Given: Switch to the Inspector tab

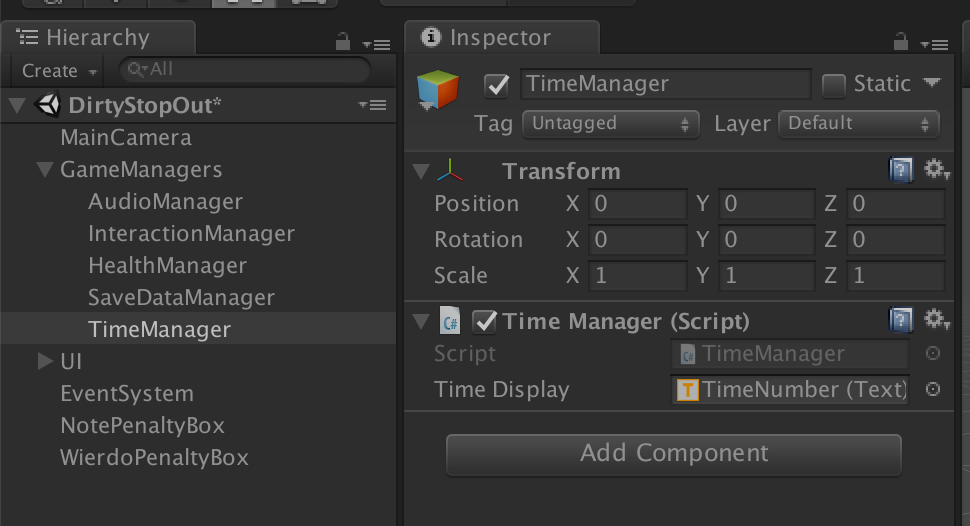Looking at the screenshot, I should (499, 38).
